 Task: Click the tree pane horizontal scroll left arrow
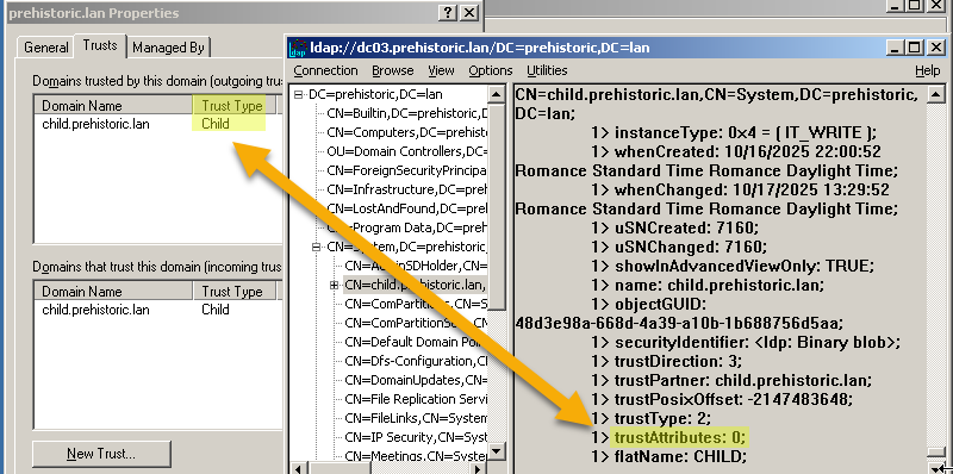click(298, 469)
